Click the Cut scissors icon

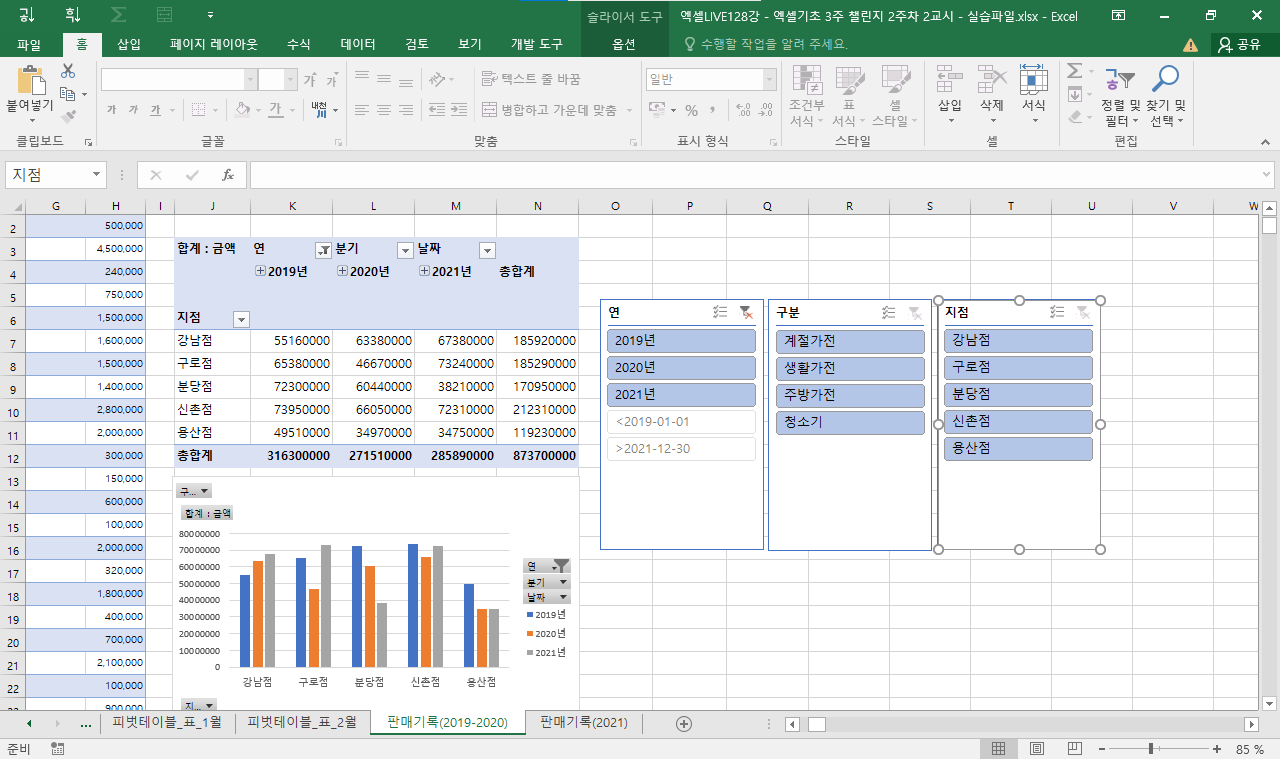pos(68,71)
